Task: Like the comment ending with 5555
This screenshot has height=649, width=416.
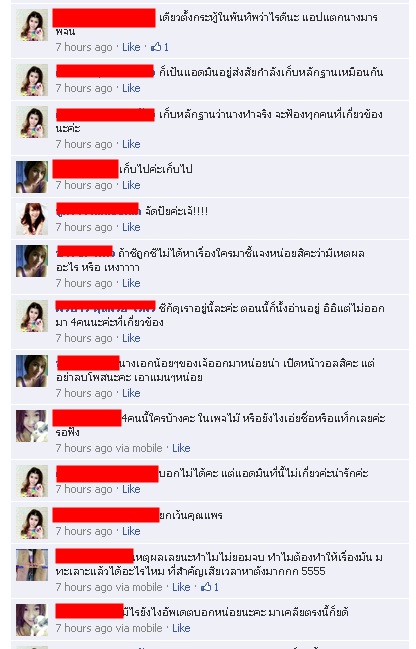Action: [x=181, y=587]
